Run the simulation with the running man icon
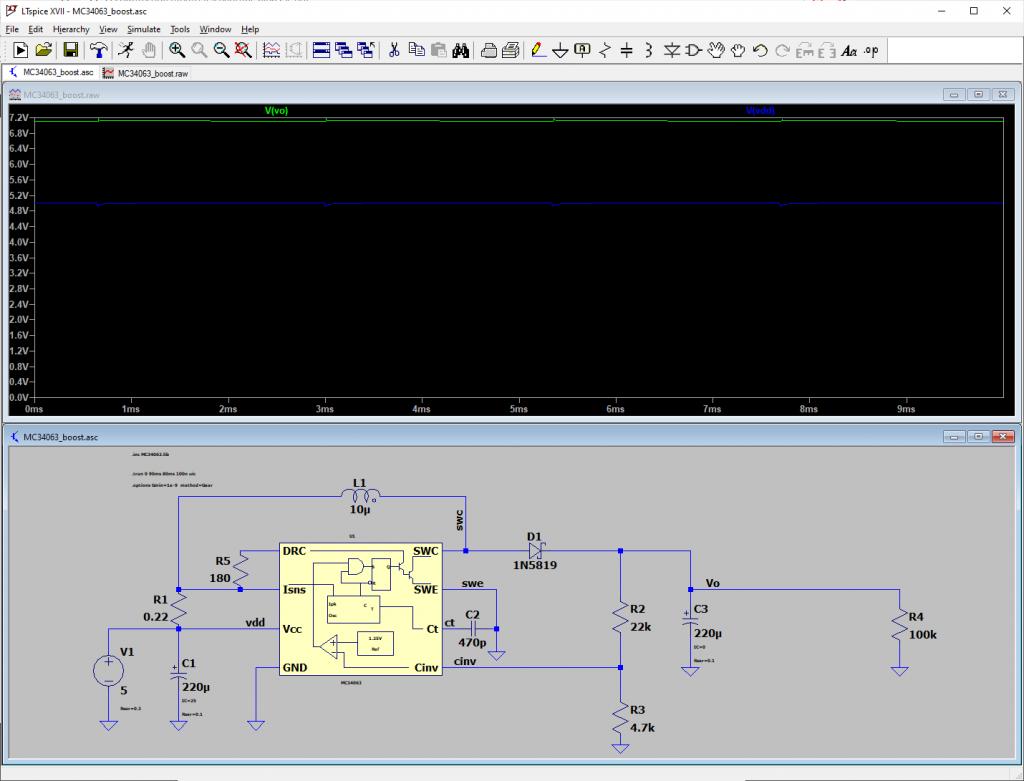Image resolution: width=1024 pixels, height=781 pixels. tap(126, 50)
